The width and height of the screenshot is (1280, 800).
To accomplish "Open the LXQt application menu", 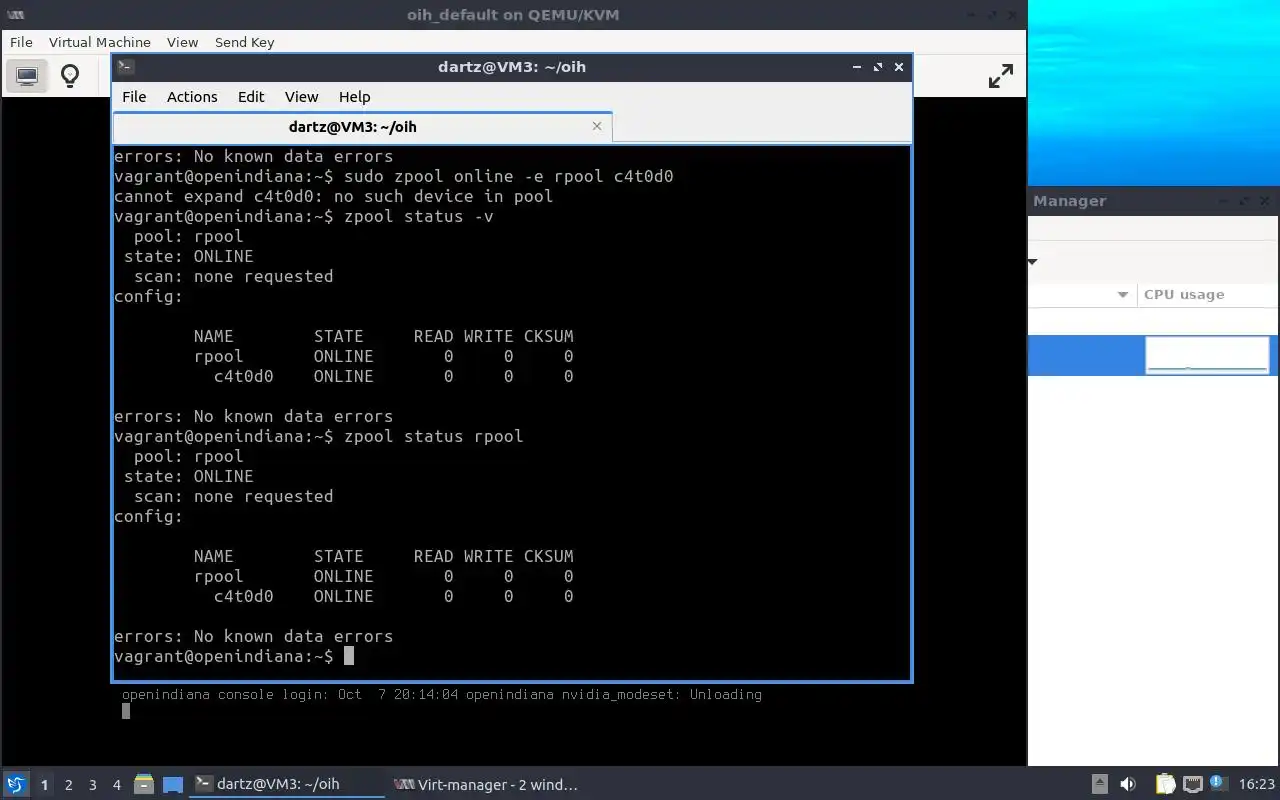I will click(16, 784).
